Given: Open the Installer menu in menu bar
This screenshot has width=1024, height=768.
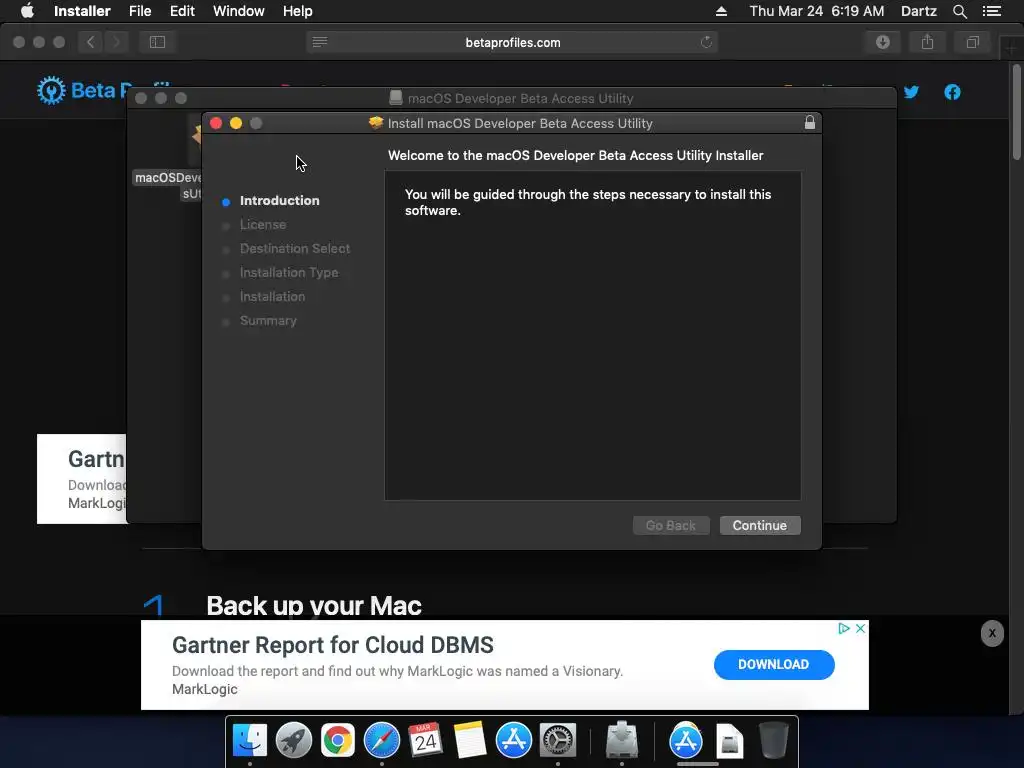Looking at the screenshot, I should pyautogui.click(x=82, y=11).
